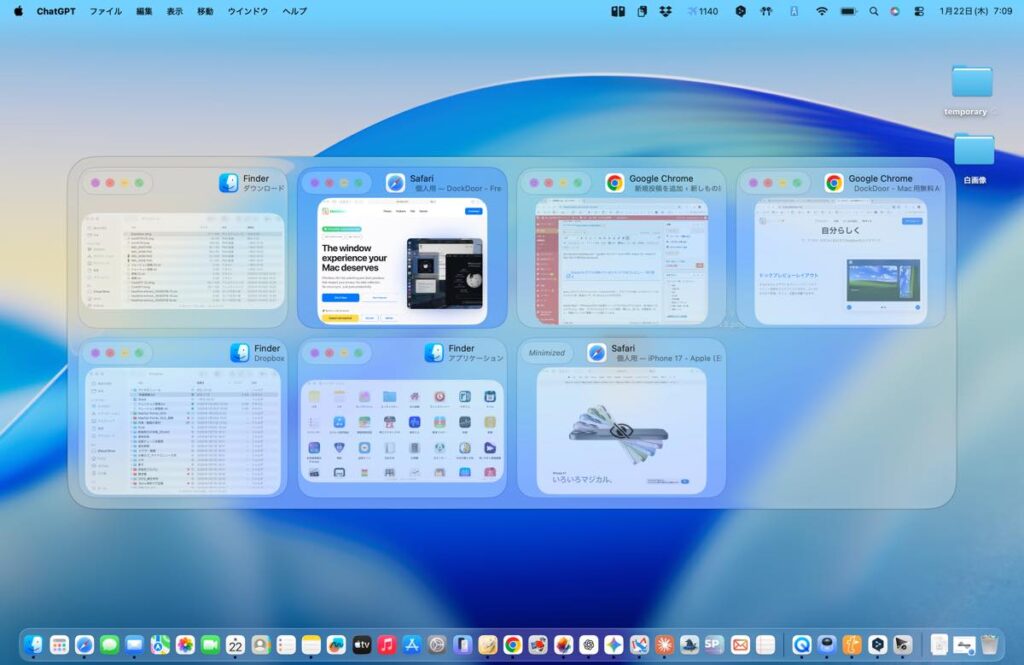The width and height of the screenshot is (1024, 665).
Task: Open the Calendar app showing 22
Action: tap(236, 645)
